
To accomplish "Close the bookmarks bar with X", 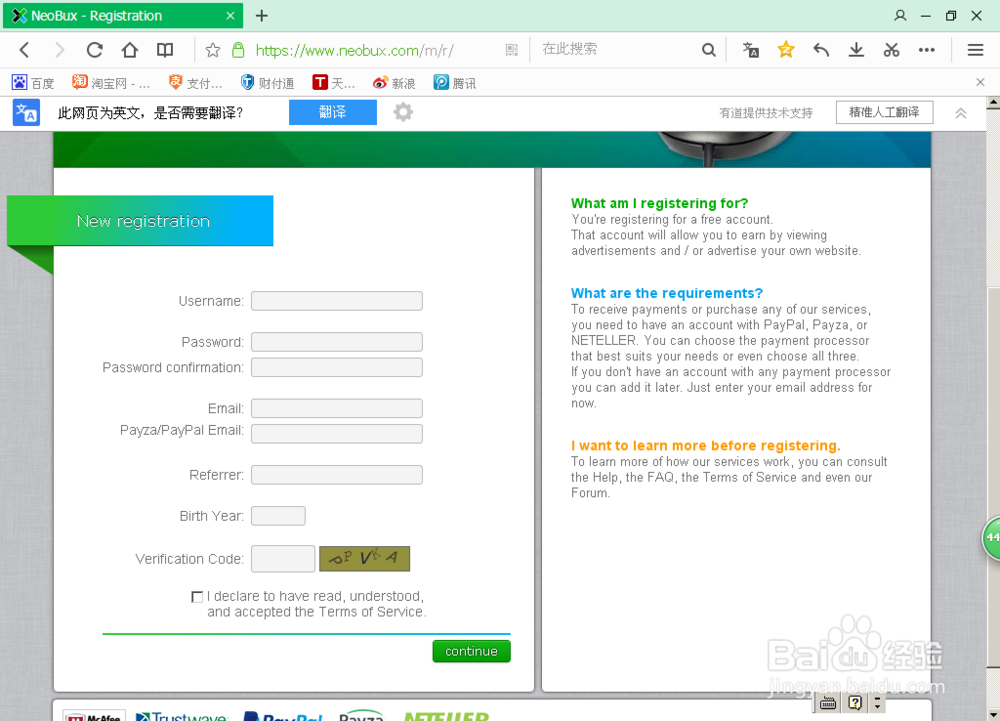I will [980, 82].
